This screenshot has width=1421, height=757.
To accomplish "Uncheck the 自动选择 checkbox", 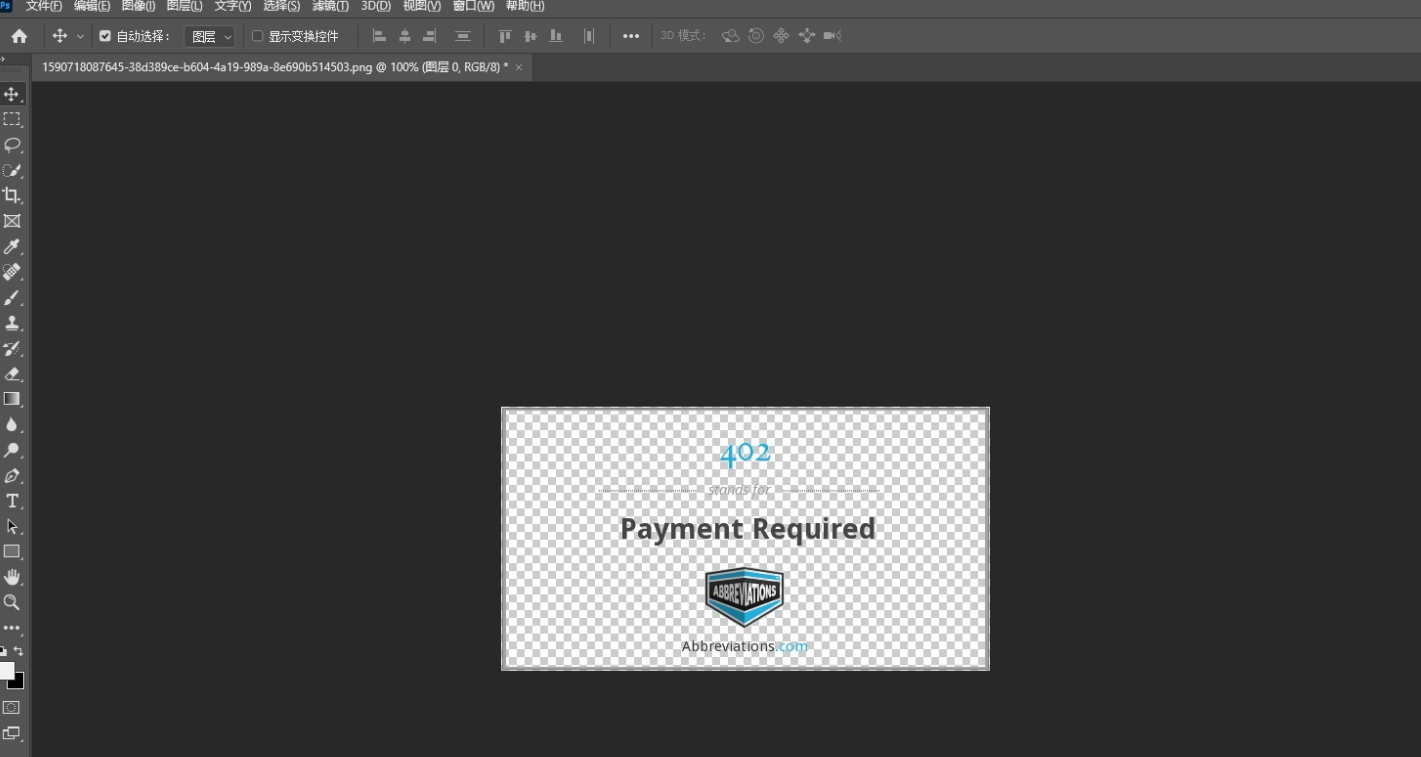I will pyautogui.click(x=105, y=36).
